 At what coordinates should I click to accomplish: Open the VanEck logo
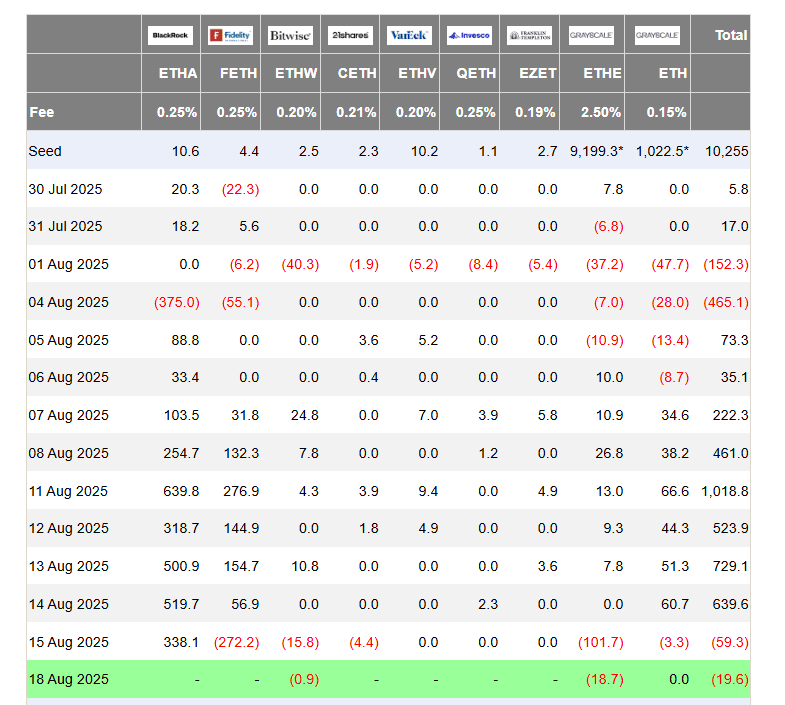point(409,35)
